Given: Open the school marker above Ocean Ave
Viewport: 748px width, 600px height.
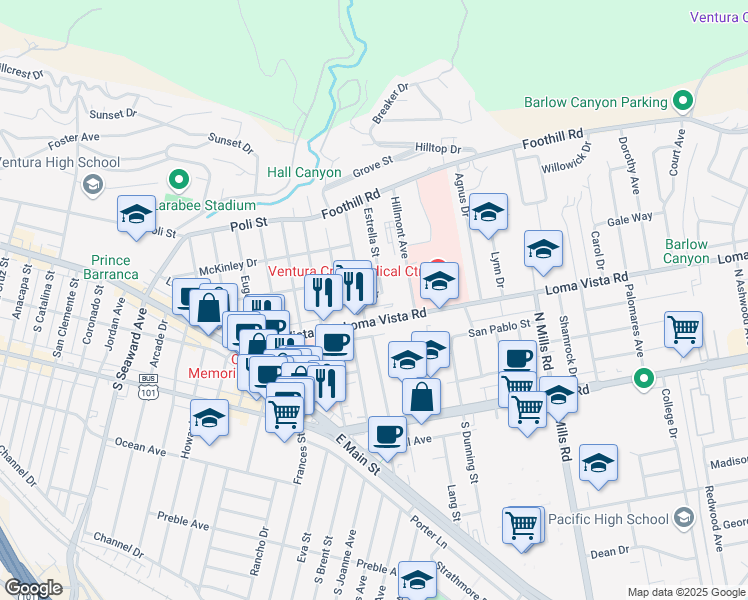Looking at the screenshot, I should pos(209,422).
